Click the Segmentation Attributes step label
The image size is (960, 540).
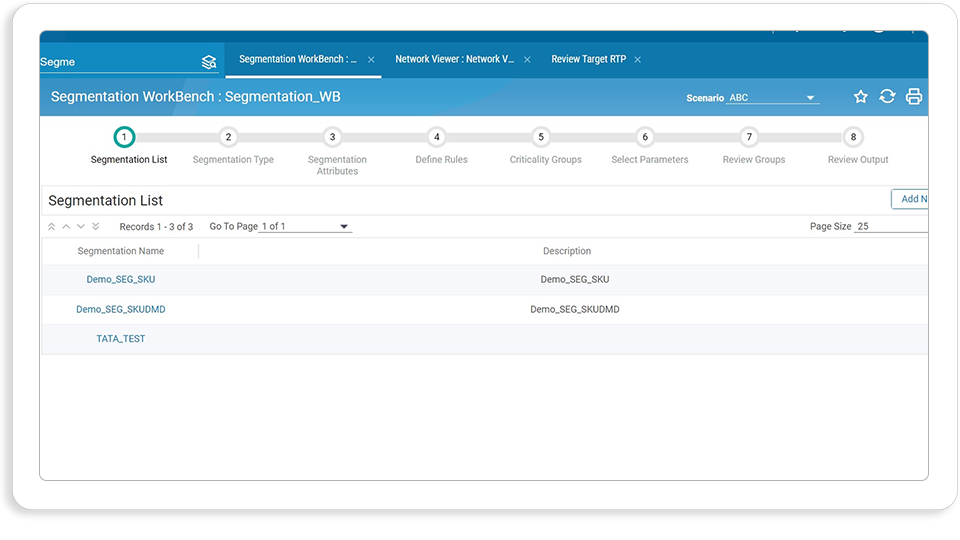(337, 165)
